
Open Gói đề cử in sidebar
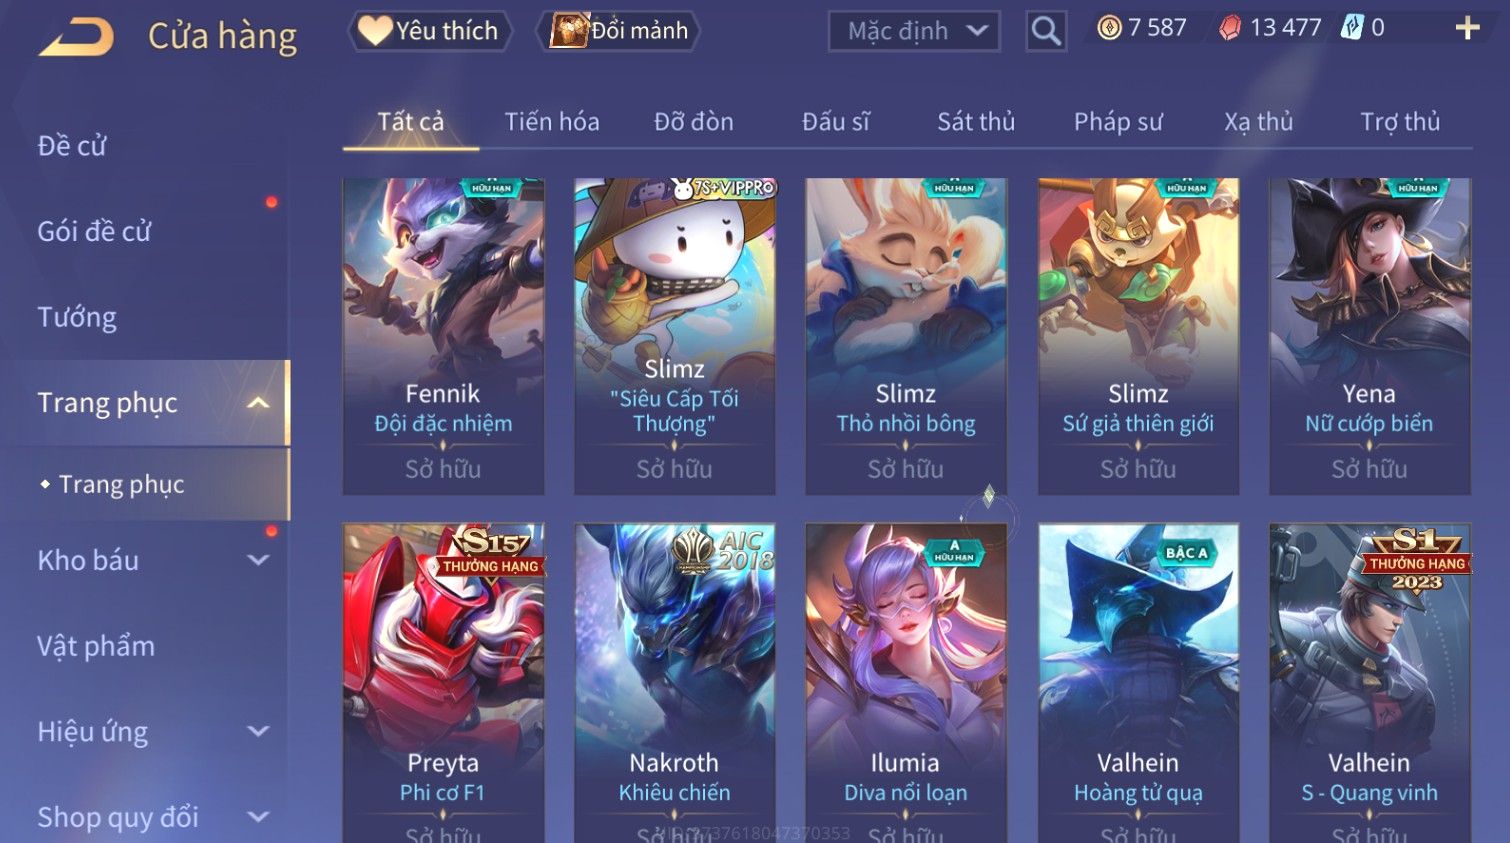coord(94,232)
